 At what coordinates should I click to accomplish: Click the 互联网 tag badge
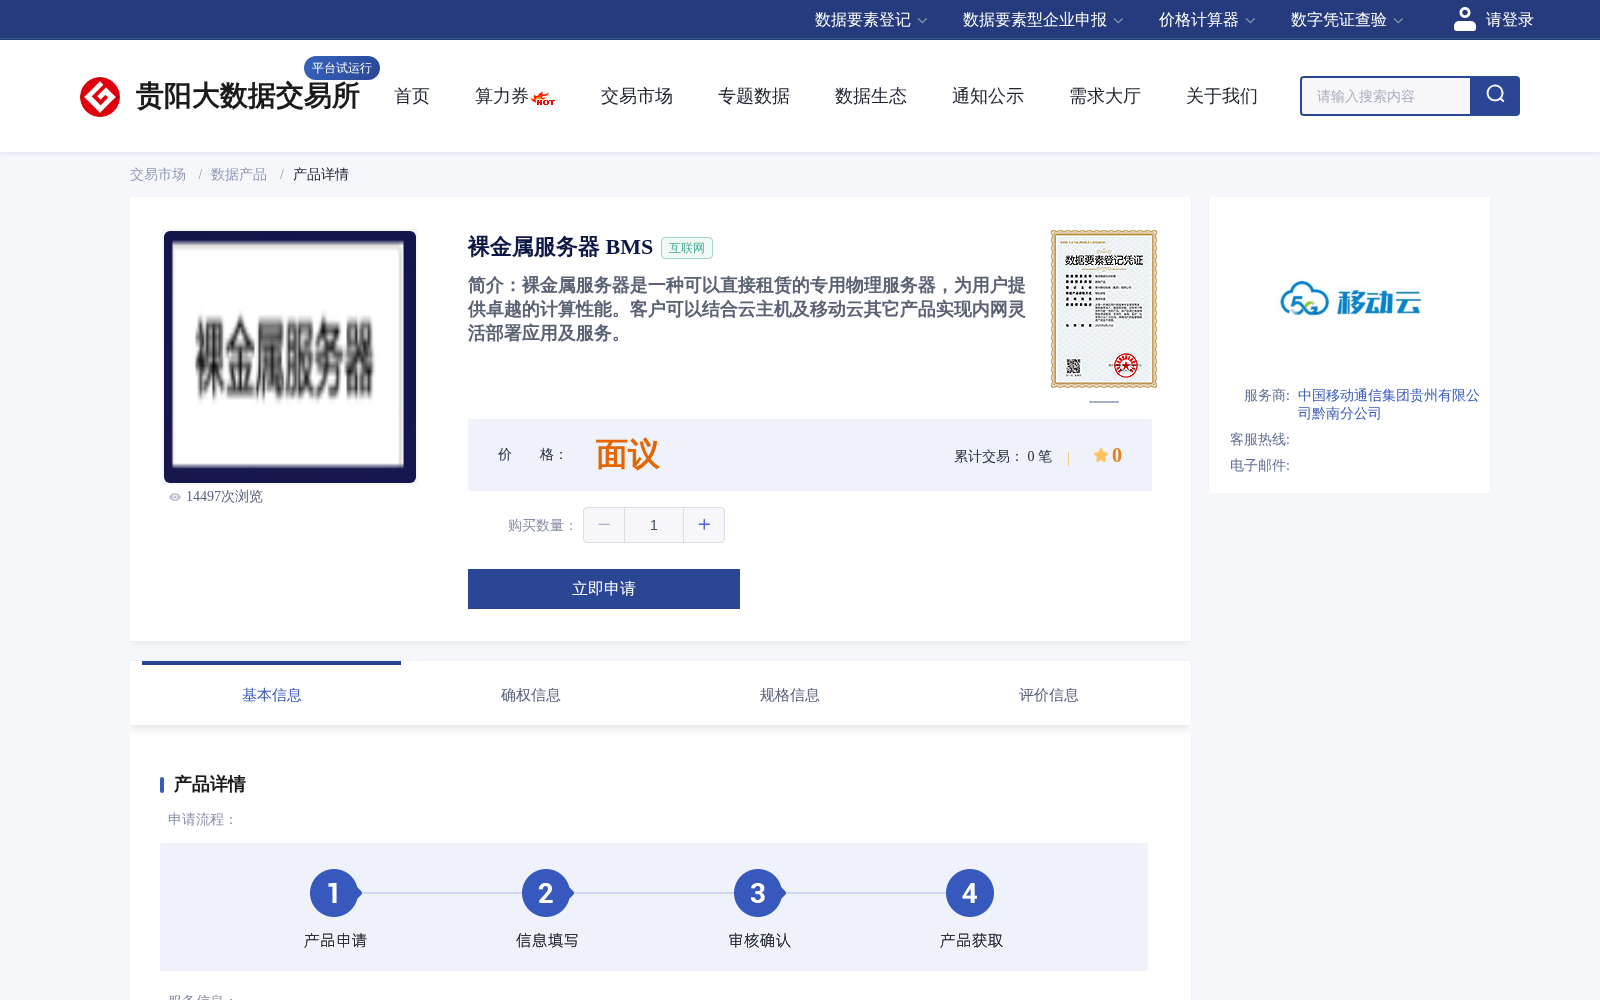pos(687,248)
